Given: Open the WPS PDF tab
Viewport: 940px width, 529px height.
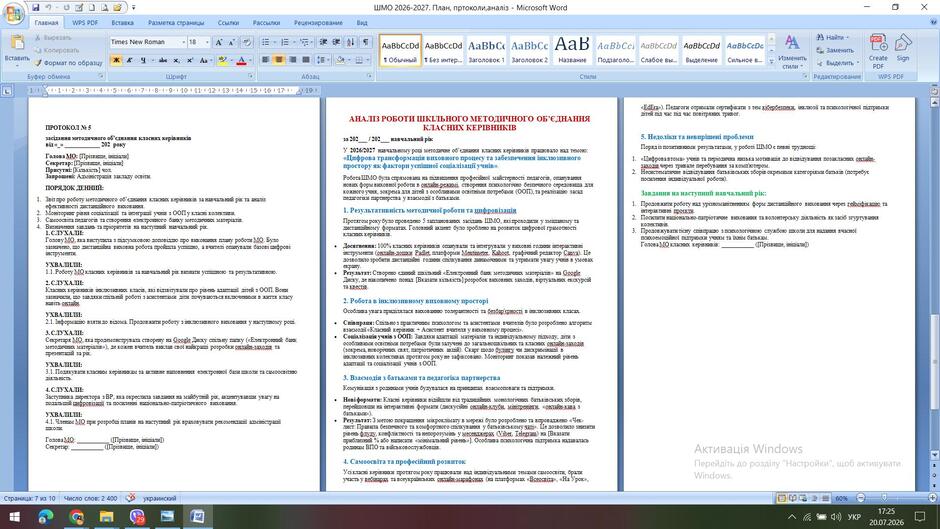Looking at the screenshot, I should (85, 23).
